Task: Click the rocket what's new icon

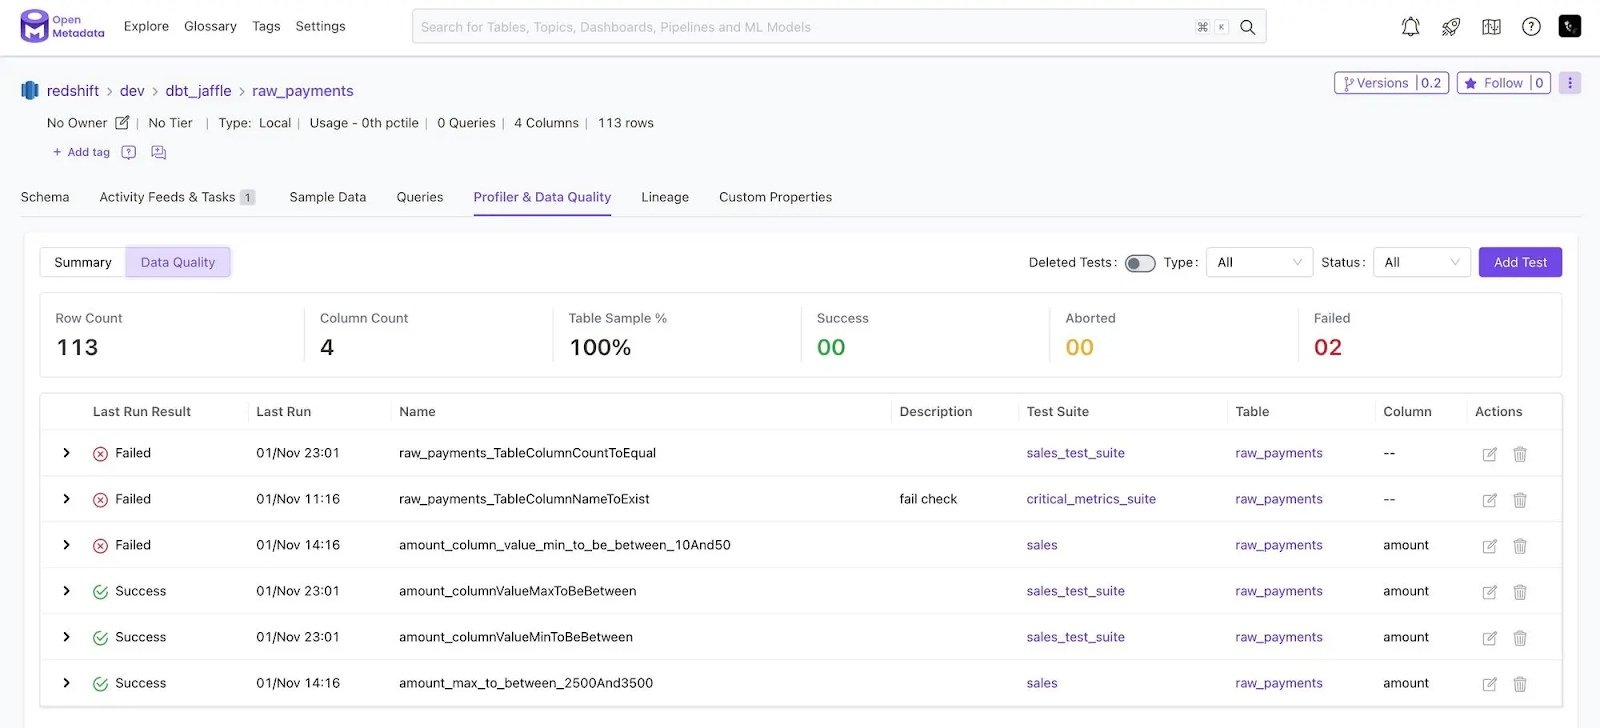Action: 1451,27
